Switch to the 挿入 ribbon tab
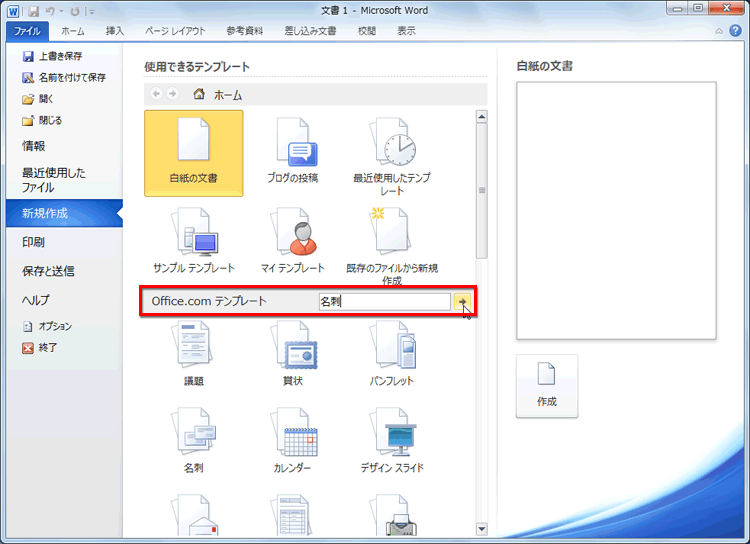This screenshot has width=750, height=544. coord(115,31)
